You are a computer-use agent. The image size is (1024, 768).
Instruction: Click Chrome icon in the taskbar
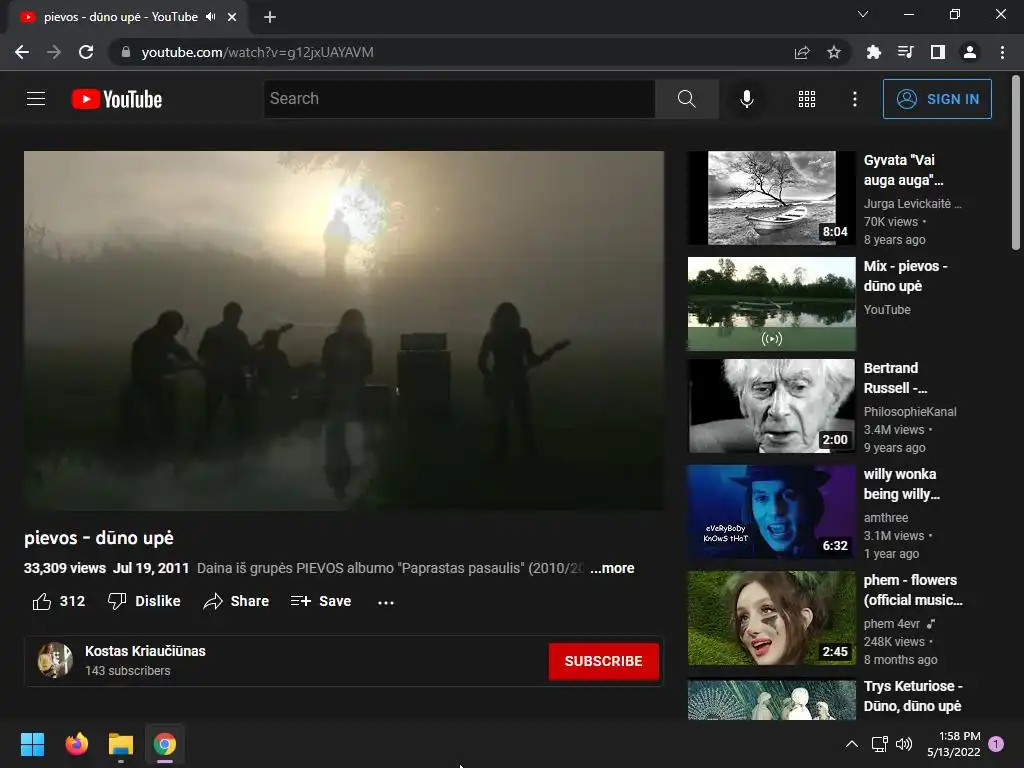tap(165, 744)
